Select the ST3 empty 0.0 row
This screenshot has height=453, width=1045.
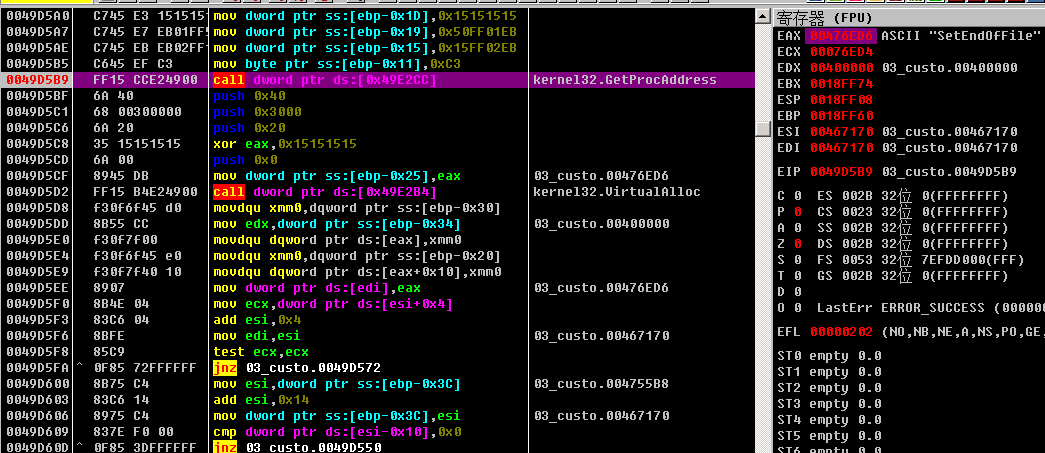[829, 403]
